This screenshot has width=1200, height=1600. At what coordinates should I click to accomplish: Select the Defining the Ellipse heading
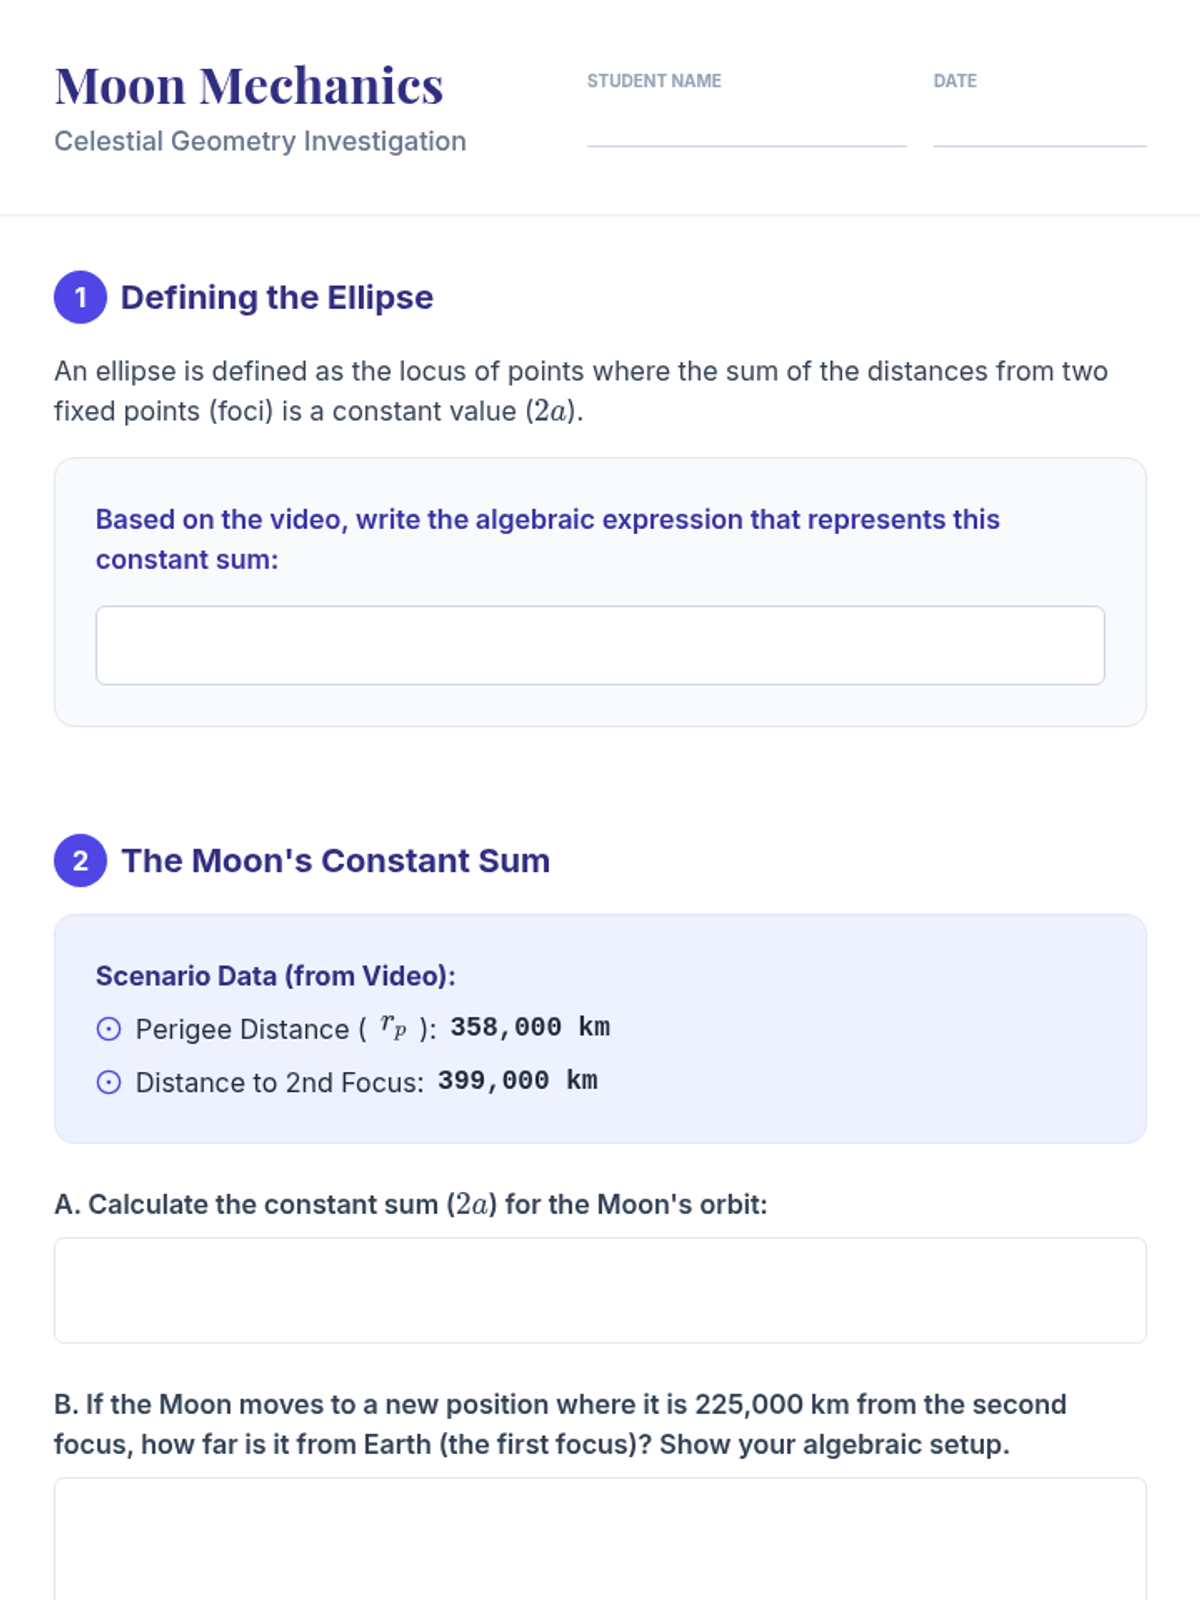pos(277,297)
